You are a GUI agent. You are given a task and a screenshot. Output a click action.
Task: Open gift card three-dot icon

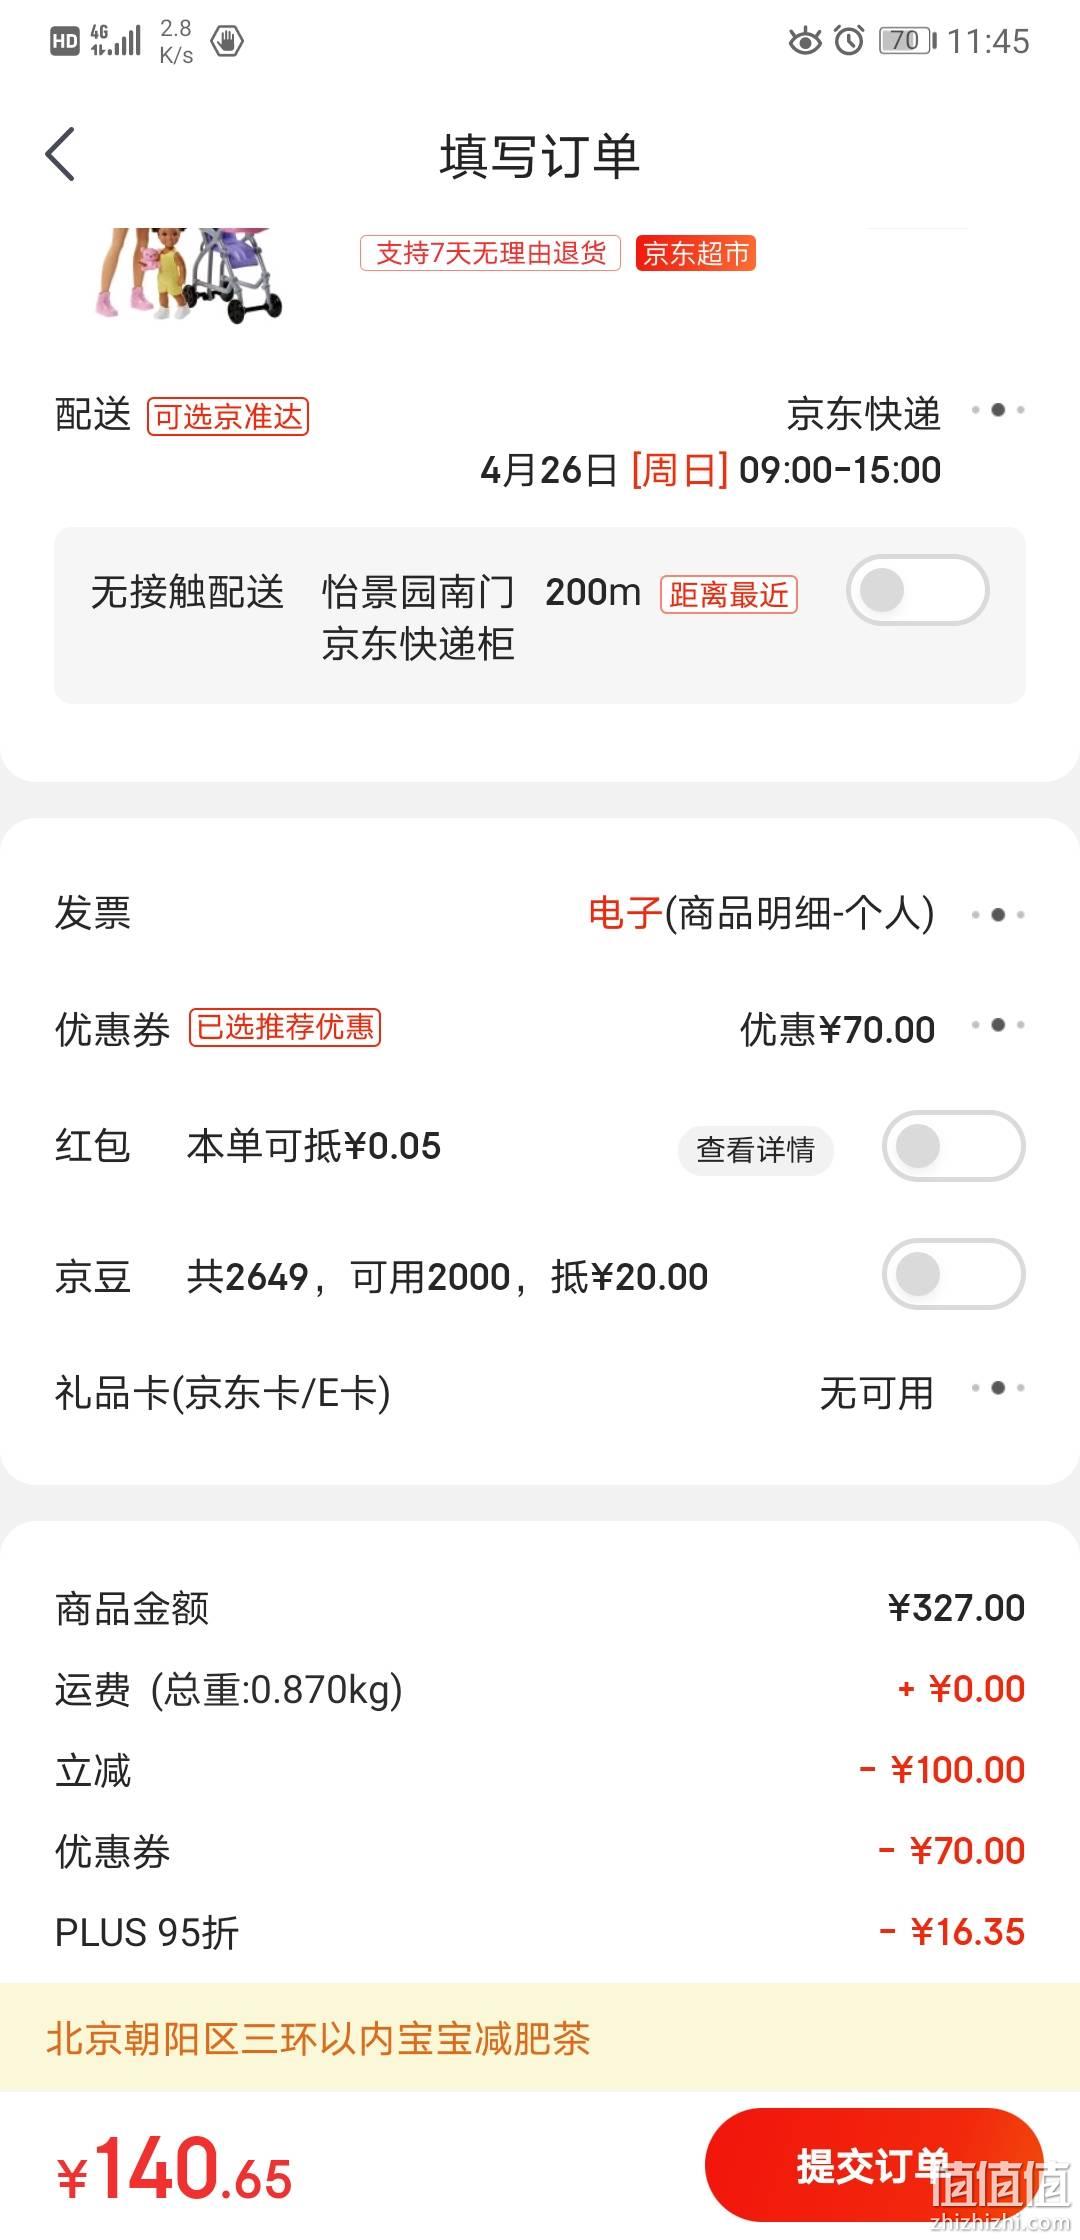(x=998, y=1388)
